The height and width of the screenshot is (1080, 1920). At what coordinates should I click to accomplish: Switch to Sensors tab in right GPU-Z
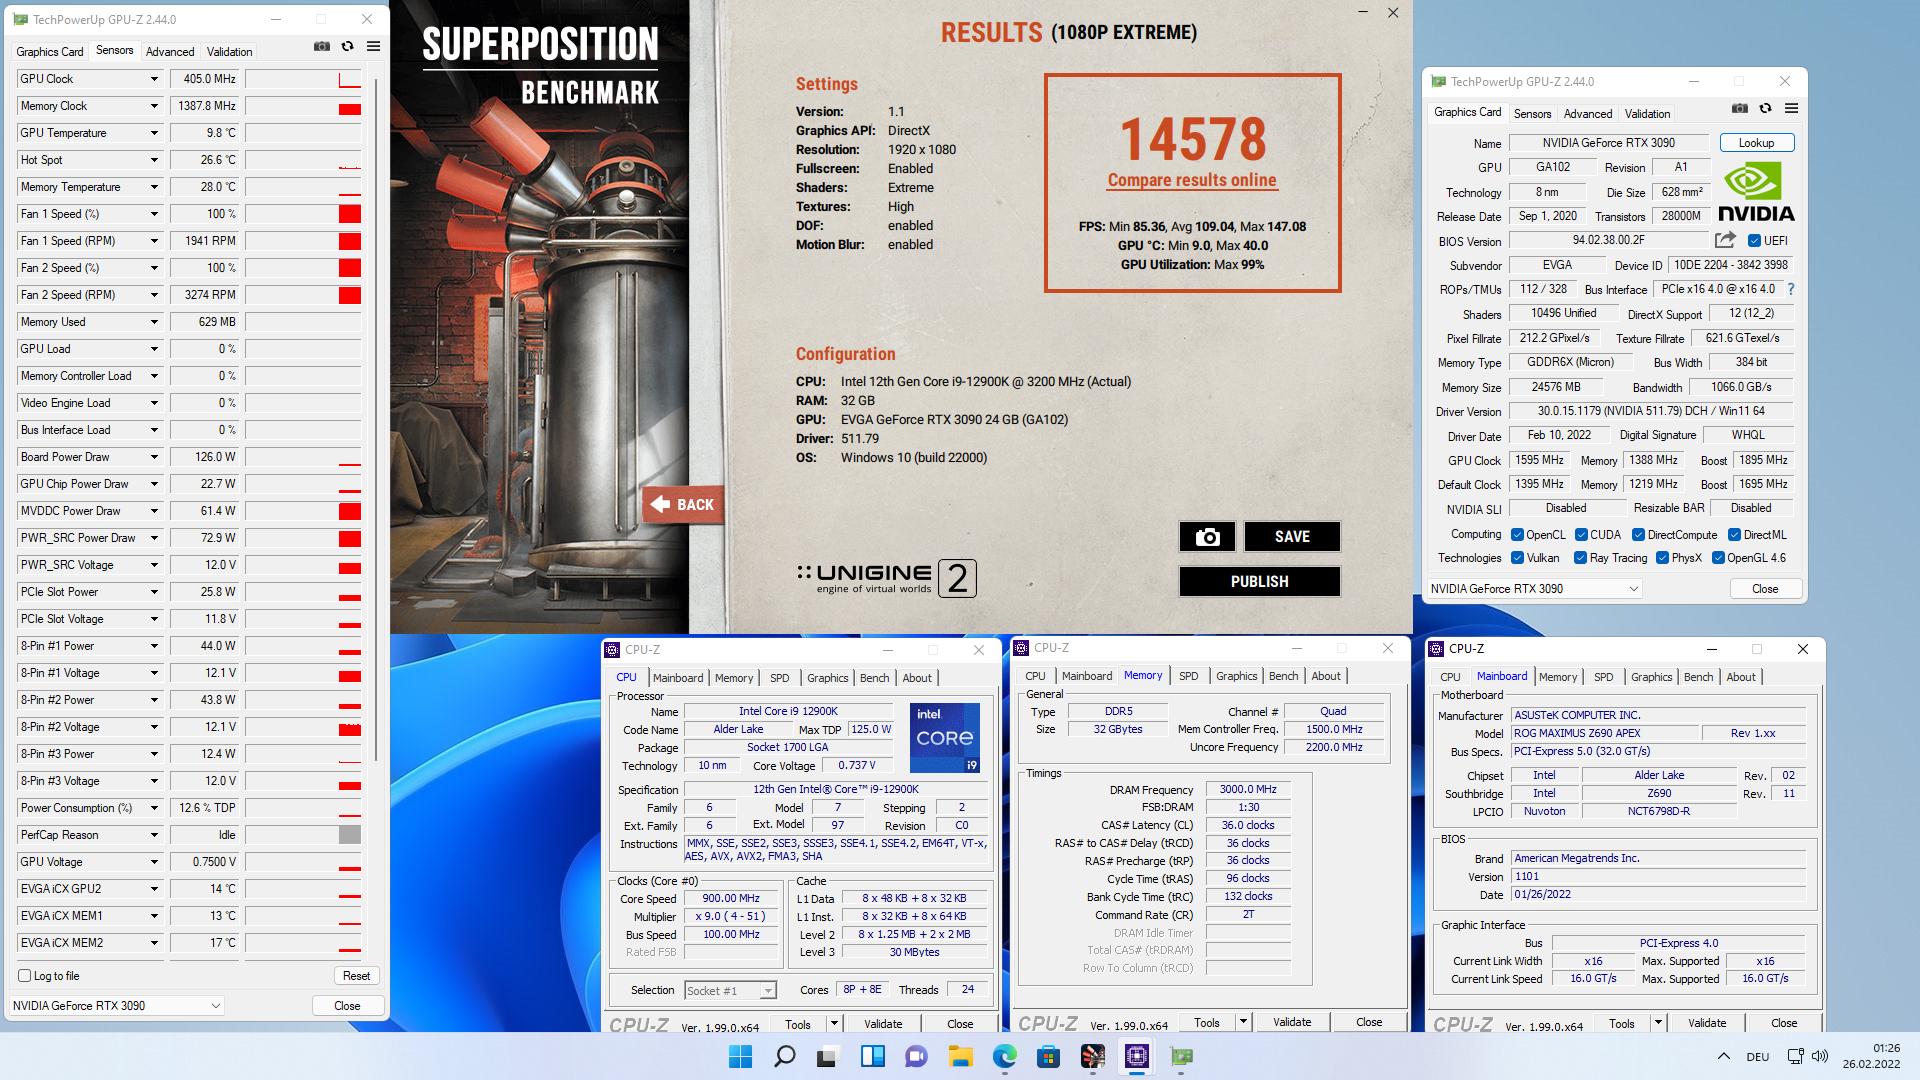1532,114
